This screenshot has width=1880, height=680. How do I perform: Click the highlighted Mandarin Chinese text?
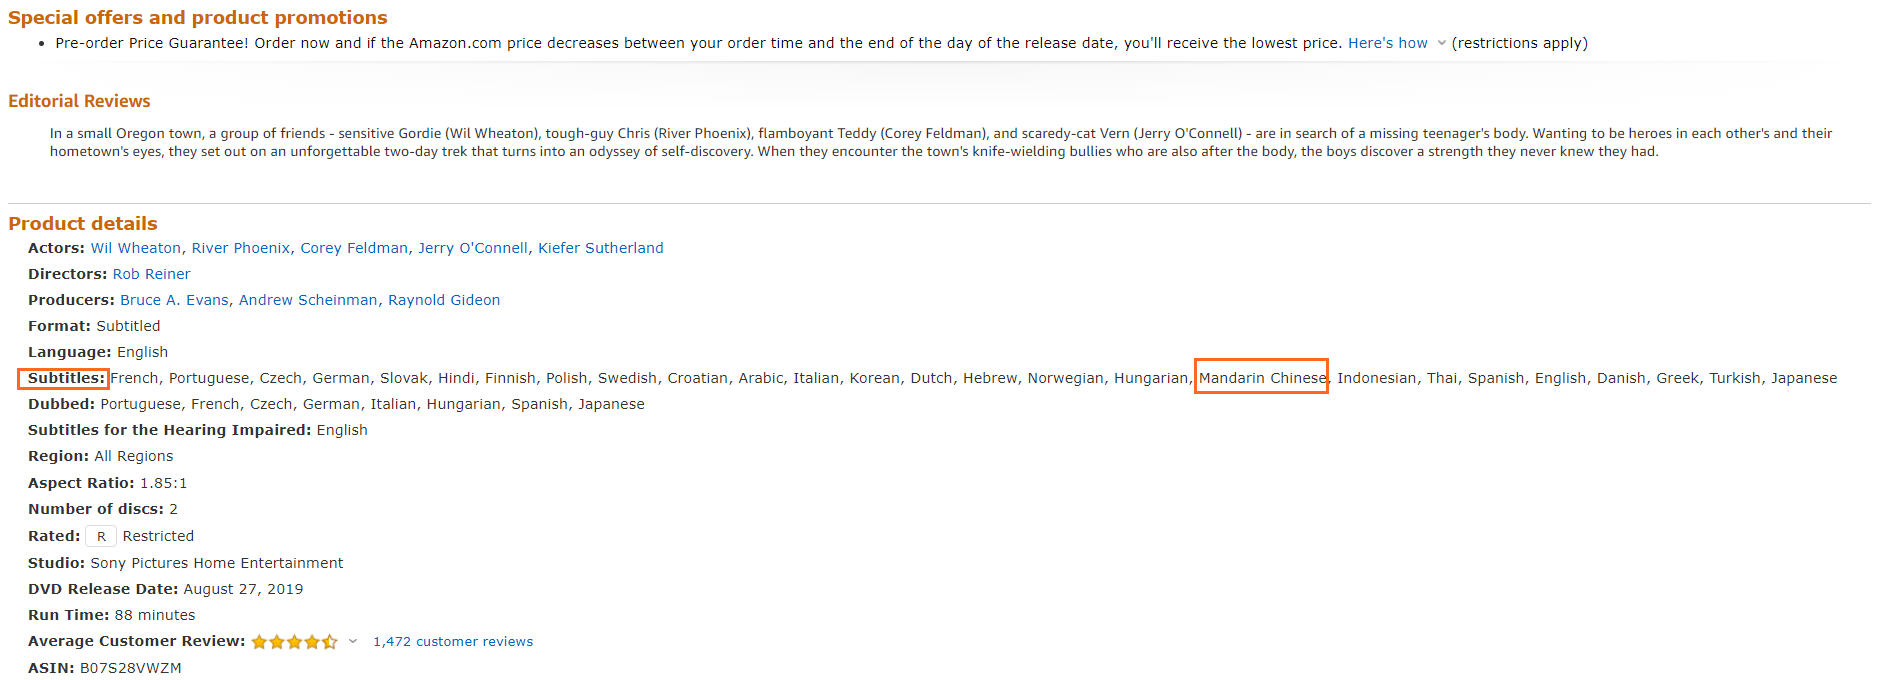[1261, 376]
